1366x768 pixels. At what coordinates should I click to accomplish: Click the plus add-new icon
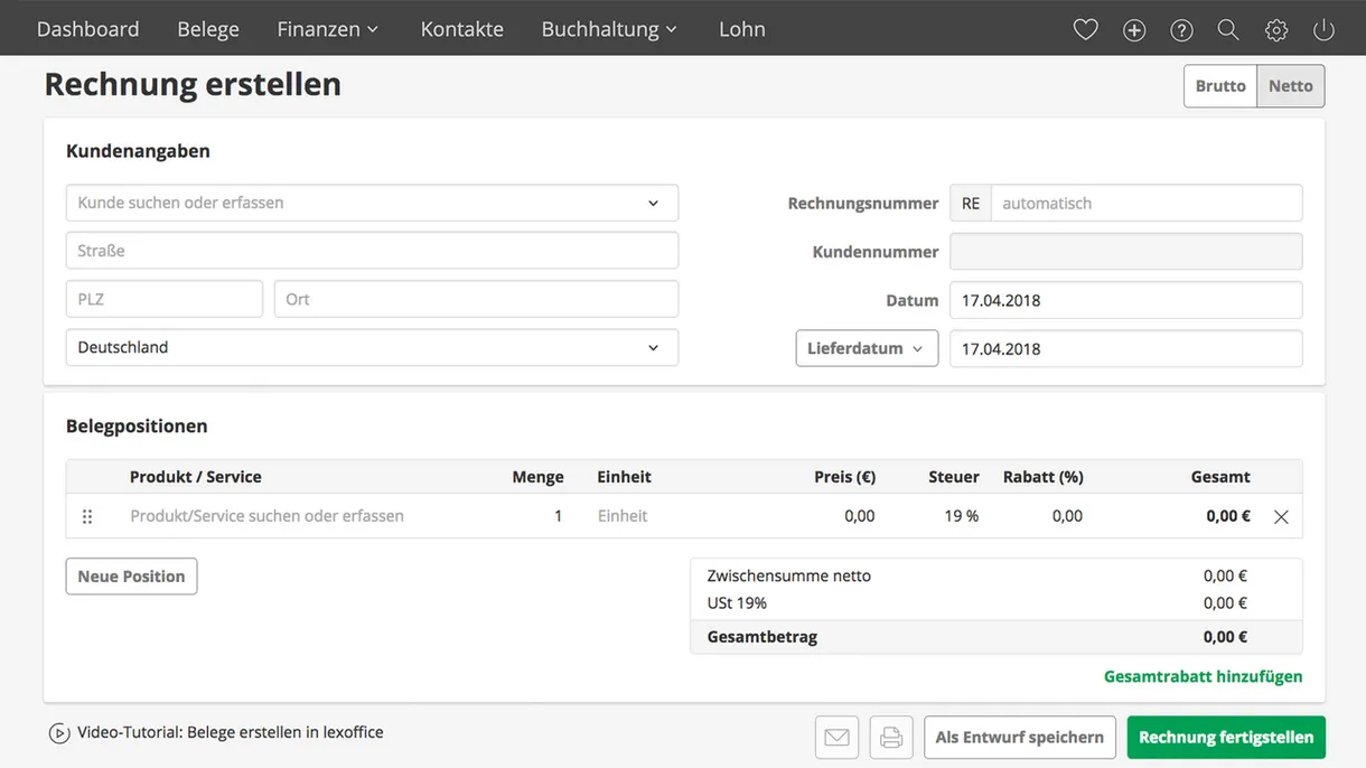1134,30
